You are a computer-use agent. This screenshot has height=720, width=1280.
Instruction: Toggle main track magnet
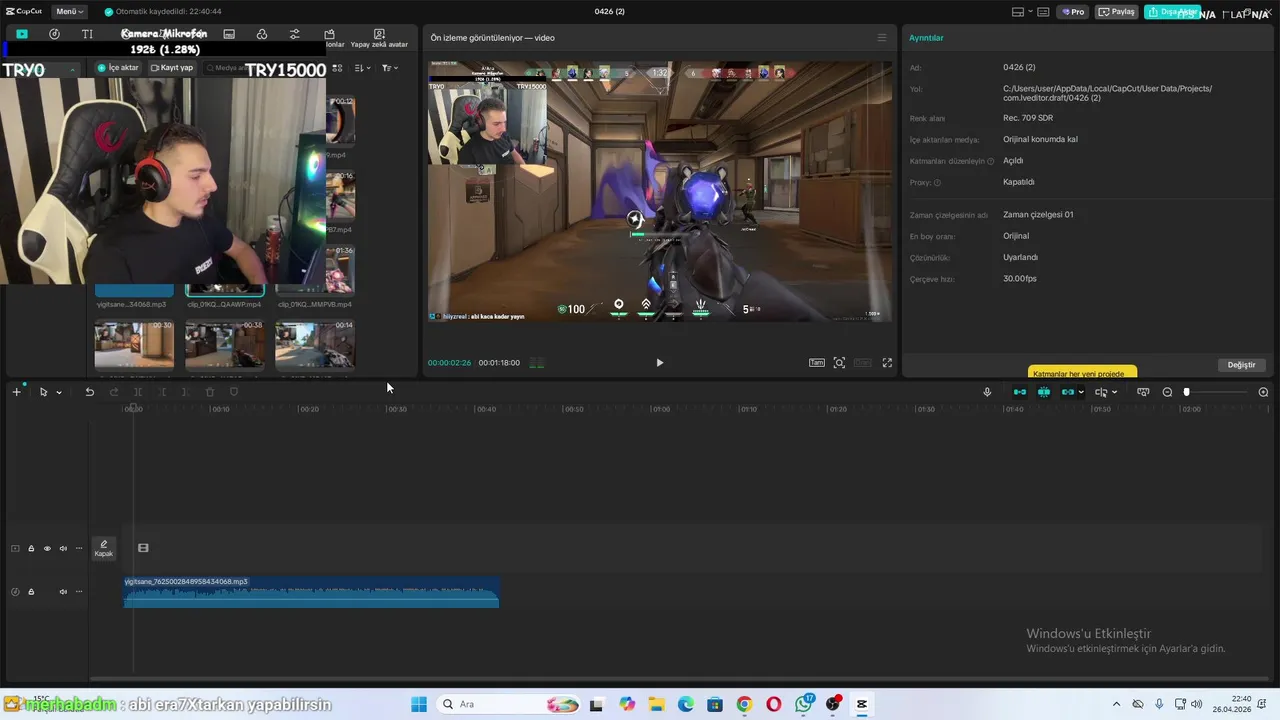[x=1019, y=392]
